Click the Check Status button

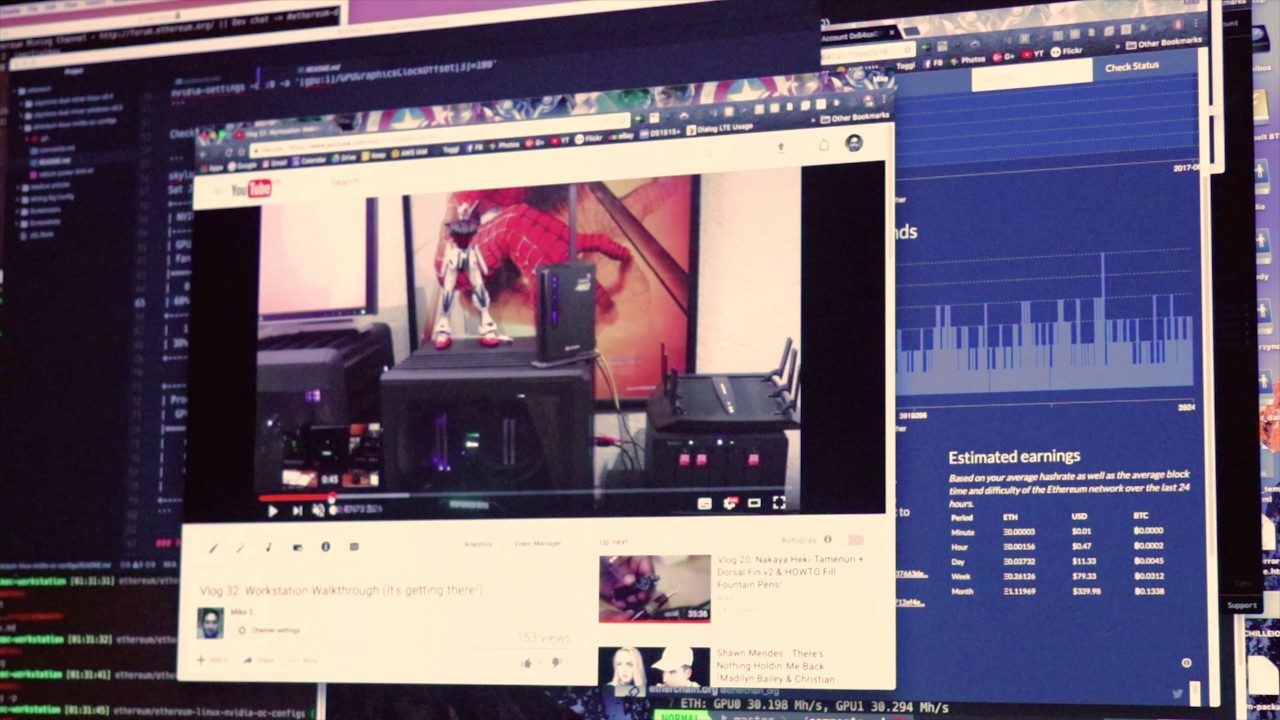click(1132, 67)
